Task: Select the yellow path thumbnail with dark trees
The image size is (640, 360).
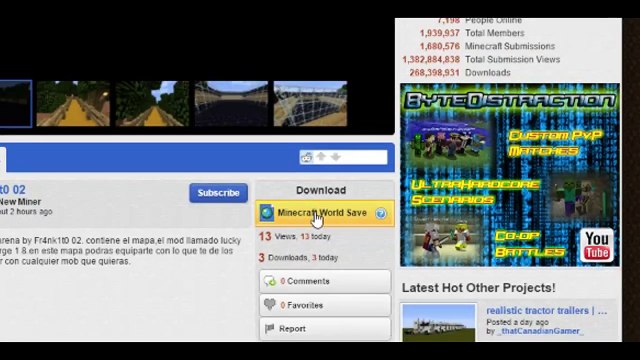Action: (73, 104)
